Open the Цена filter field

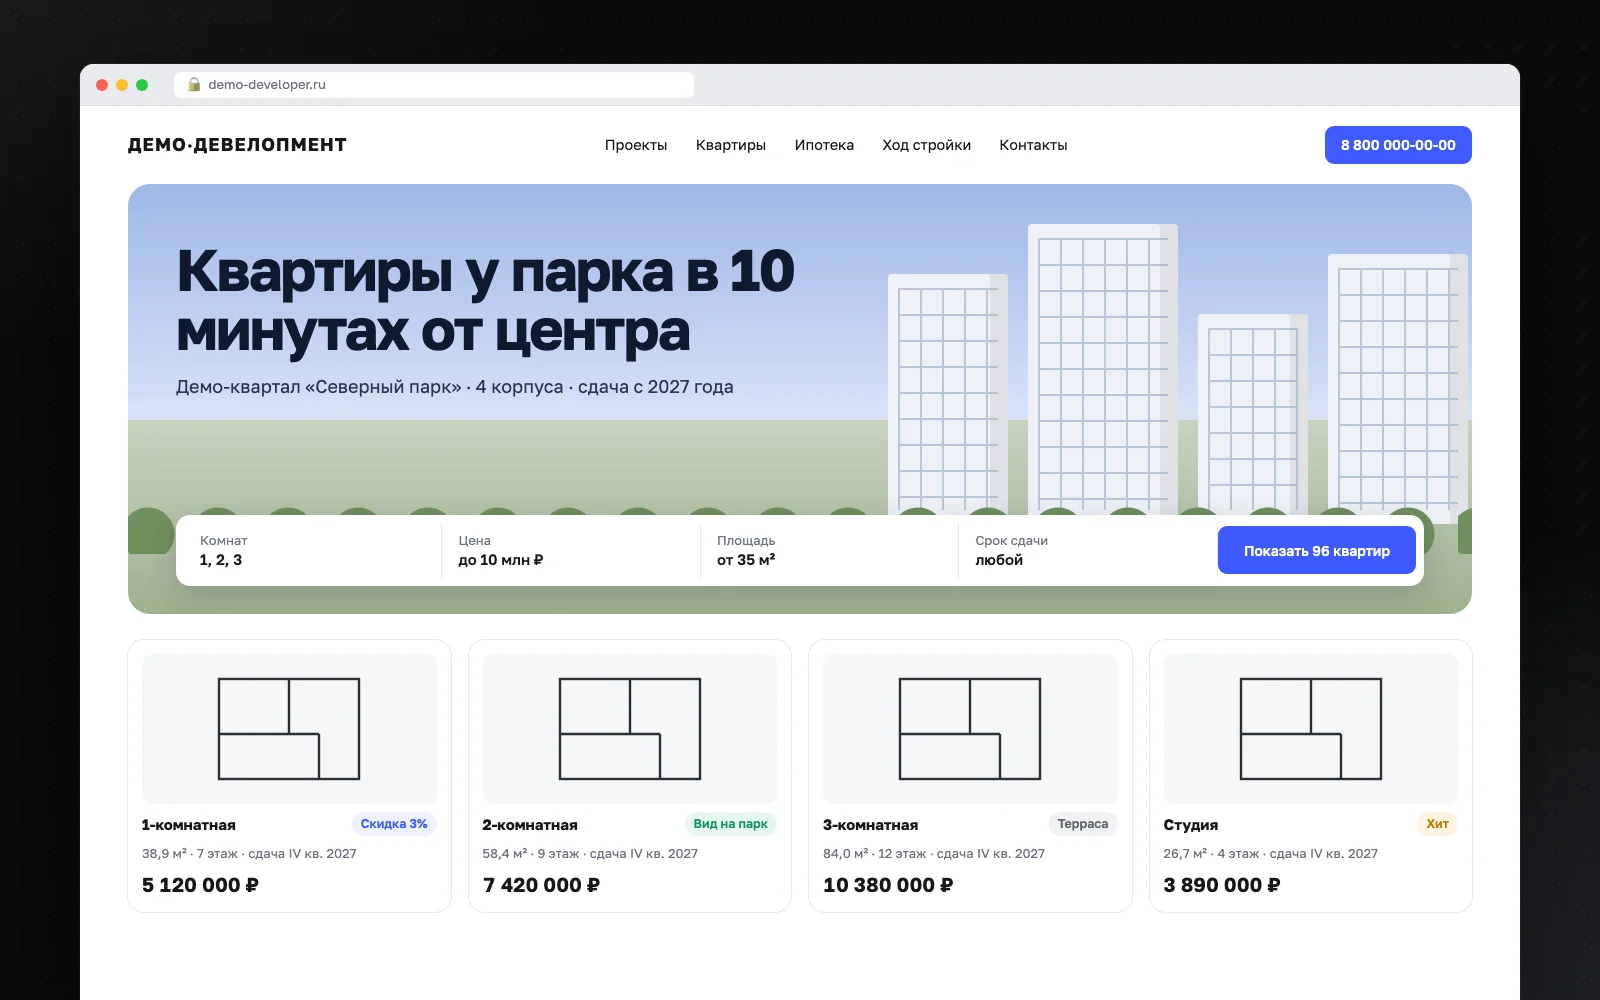(571, 550)
